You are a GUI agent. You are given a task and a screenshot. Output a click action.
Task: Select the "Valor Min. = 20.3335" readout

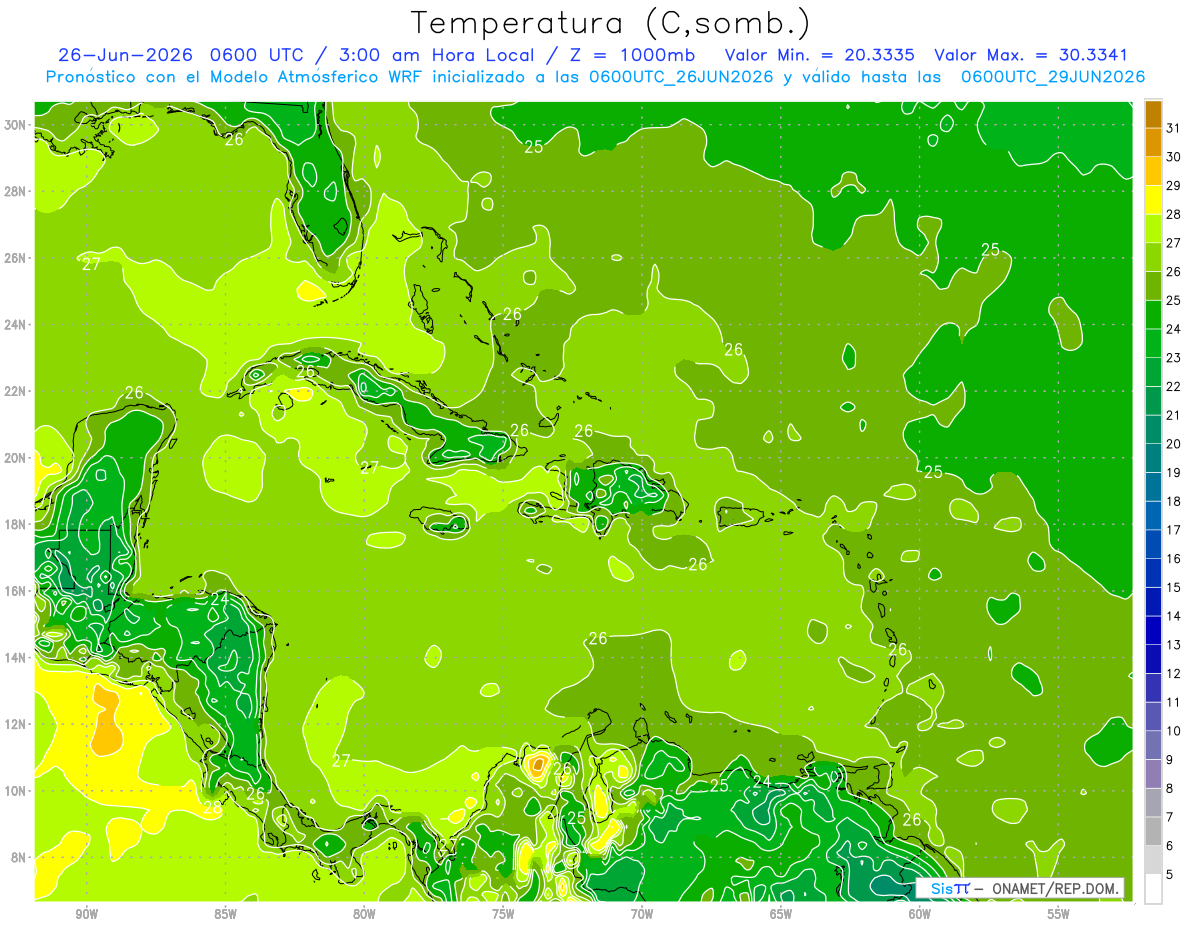[x=821, y=55]
